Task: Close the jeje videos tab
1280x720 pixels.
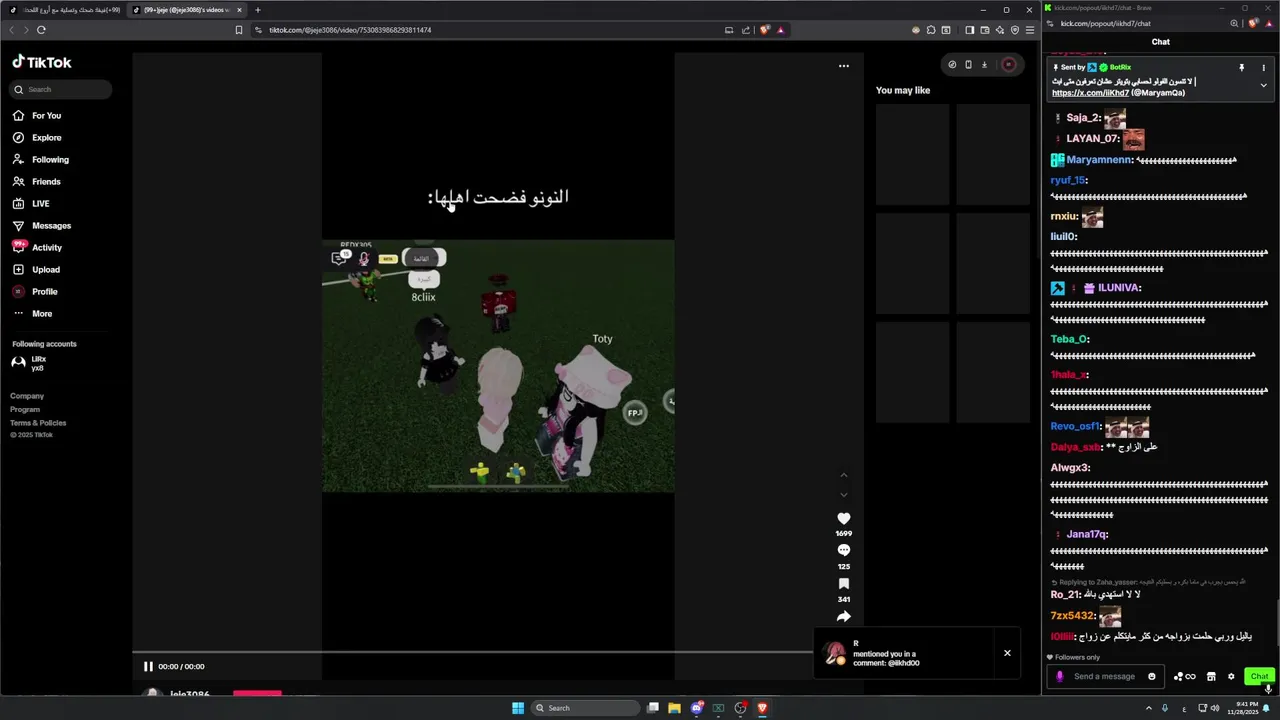Action: 239,10
